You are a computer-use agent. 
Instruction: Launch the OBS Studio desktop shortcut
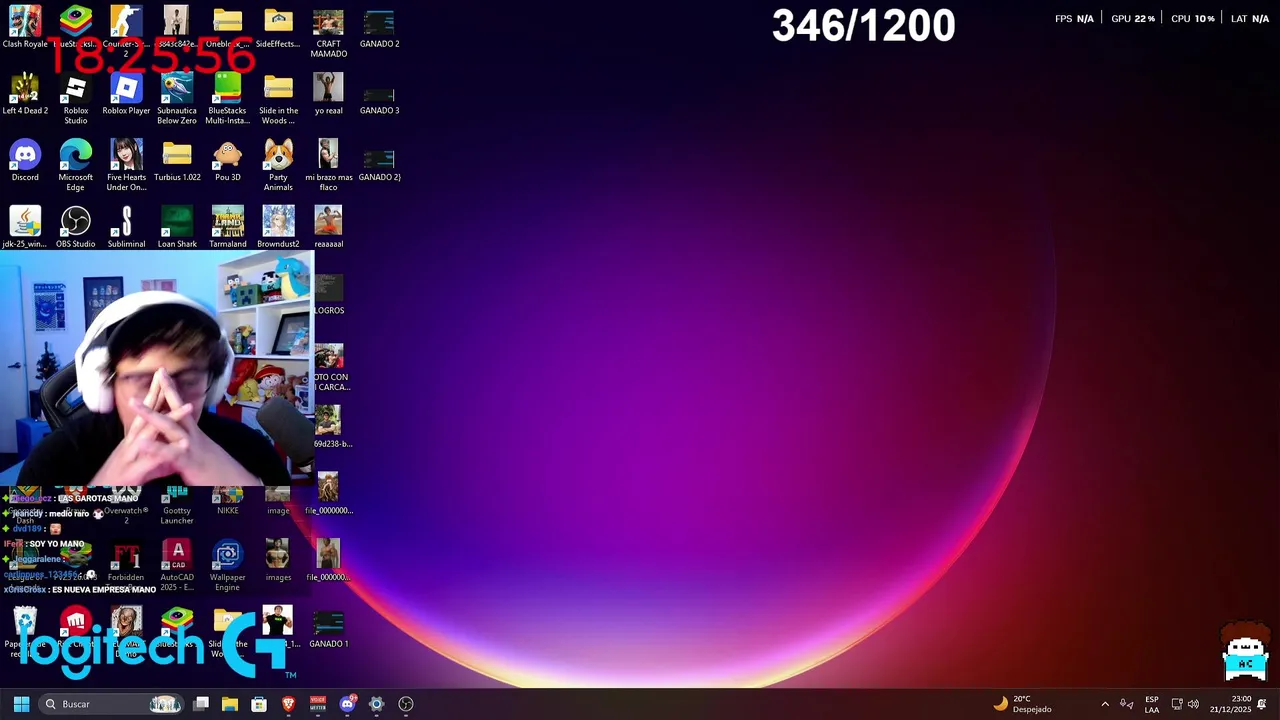[x=76, y=228]
